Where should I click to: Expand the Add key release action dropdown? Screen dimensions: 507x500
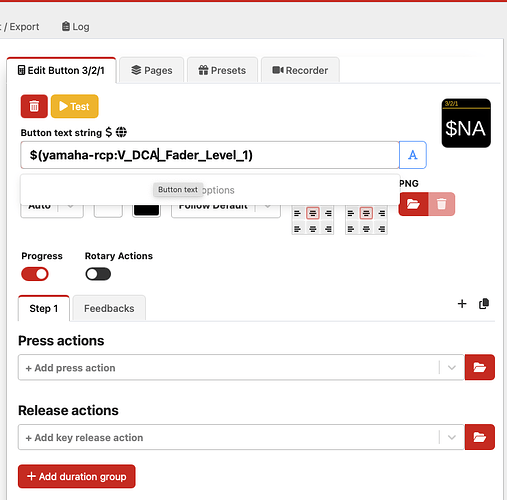pyautogui.click(x=452, y=437)
